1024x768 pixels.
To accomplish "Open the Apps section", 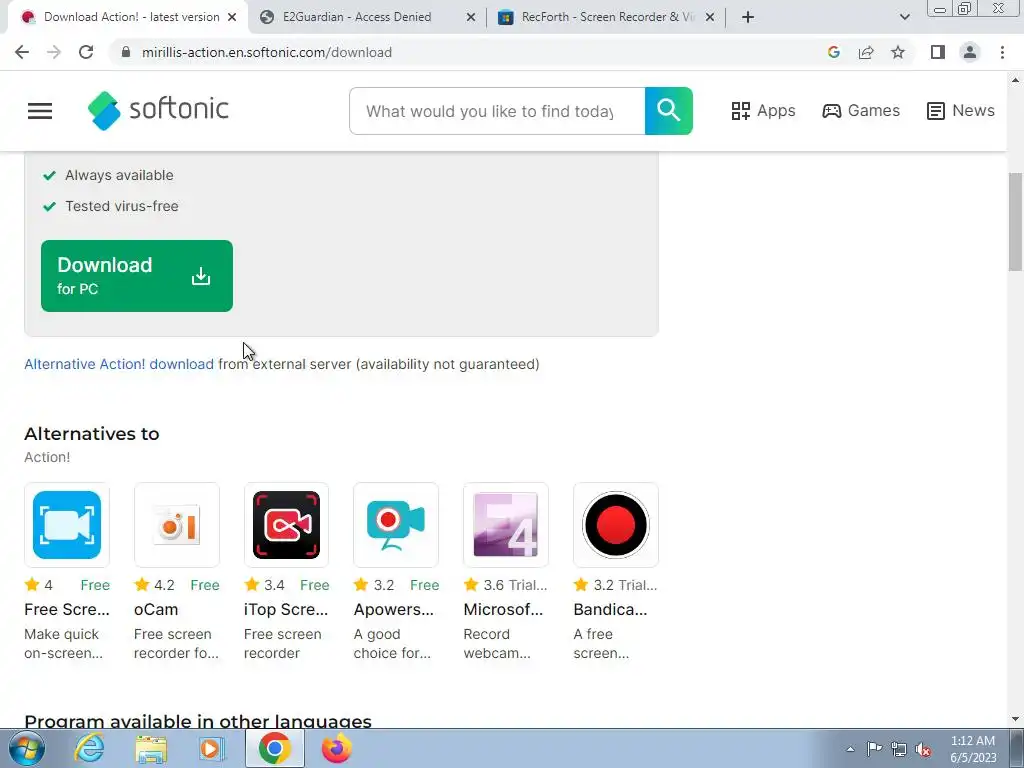I will pyautogui.click(x=763, y=111).
